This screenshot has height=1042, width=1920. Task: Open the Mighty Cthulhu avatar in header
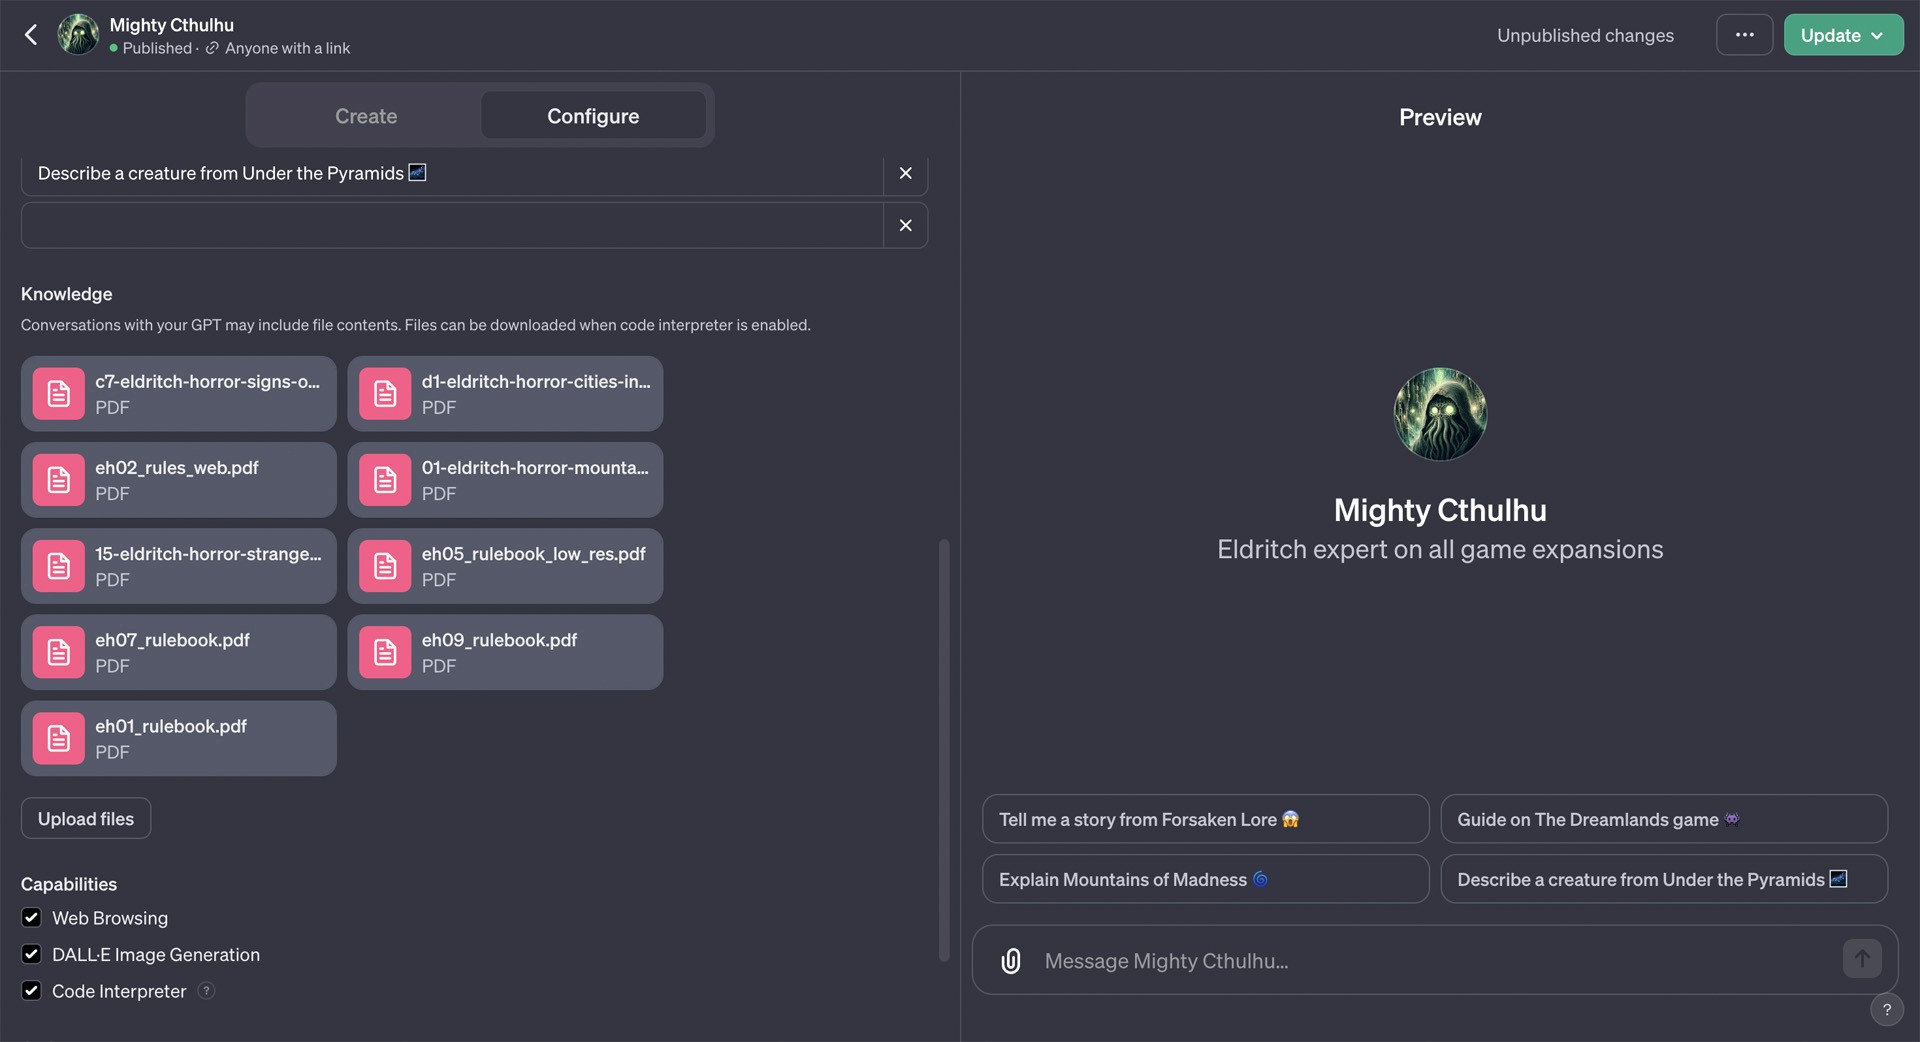pos(78,35)
